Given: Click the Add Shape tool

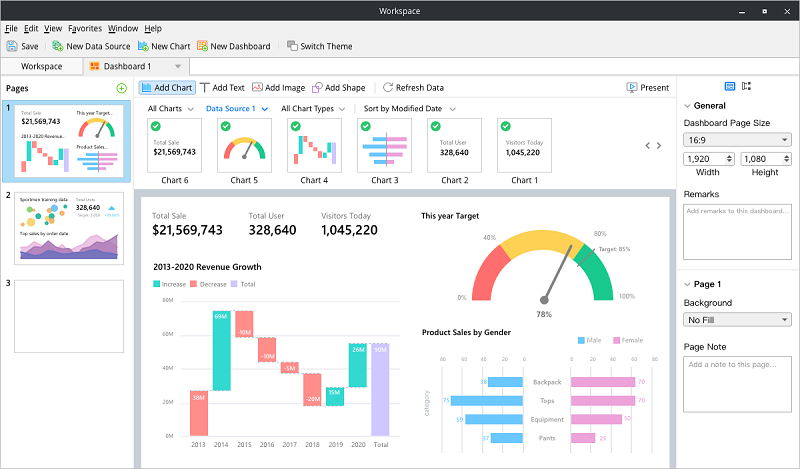Looking at the screenshot, I should [x=317, y=88].
